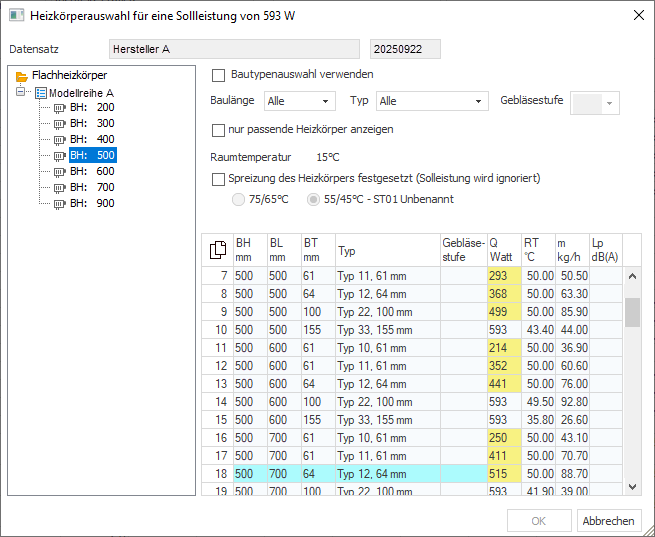Click radiator icon beside BH: 300
The width and height of the screenshot is (655, 537).
pos(60,124)
